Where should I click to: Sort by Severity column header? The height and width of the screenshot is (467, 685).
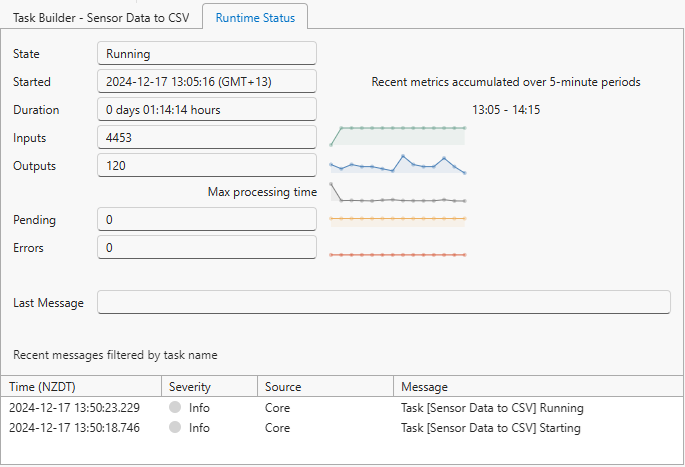[210, 387]
